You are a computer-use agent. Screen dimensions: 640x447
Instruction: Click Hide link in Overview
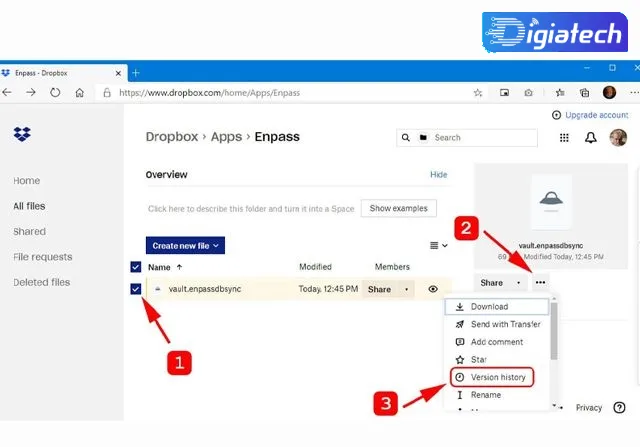point(439,175)
